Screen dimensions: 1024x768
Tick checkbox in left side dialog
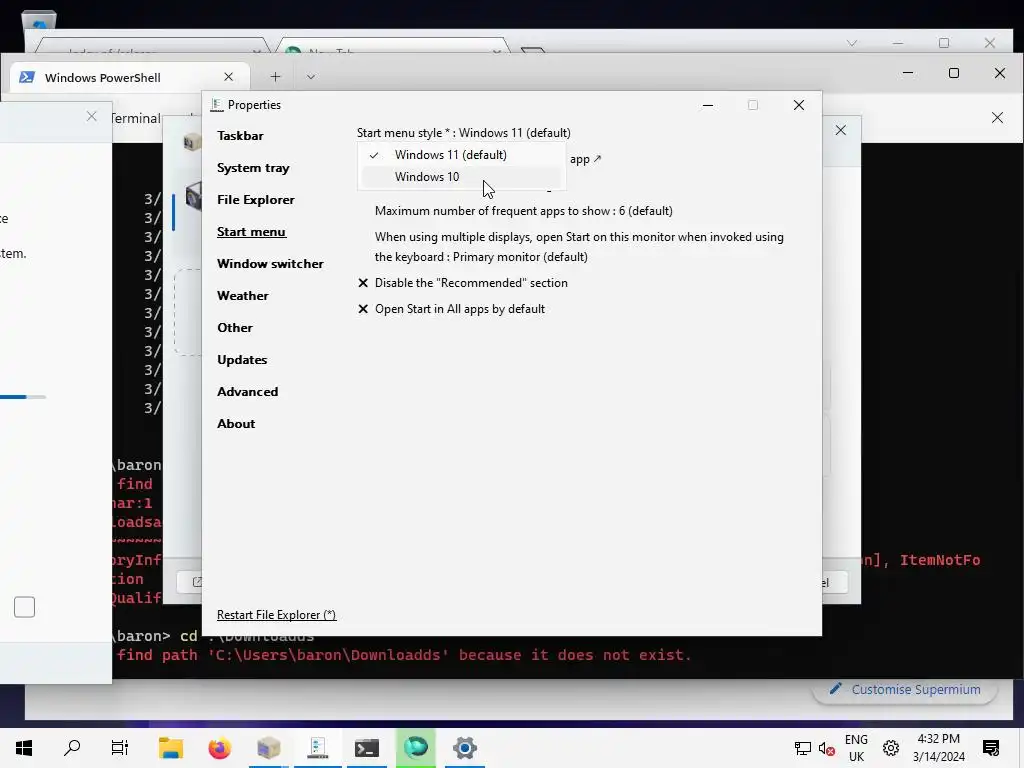[x=24, y=607]
